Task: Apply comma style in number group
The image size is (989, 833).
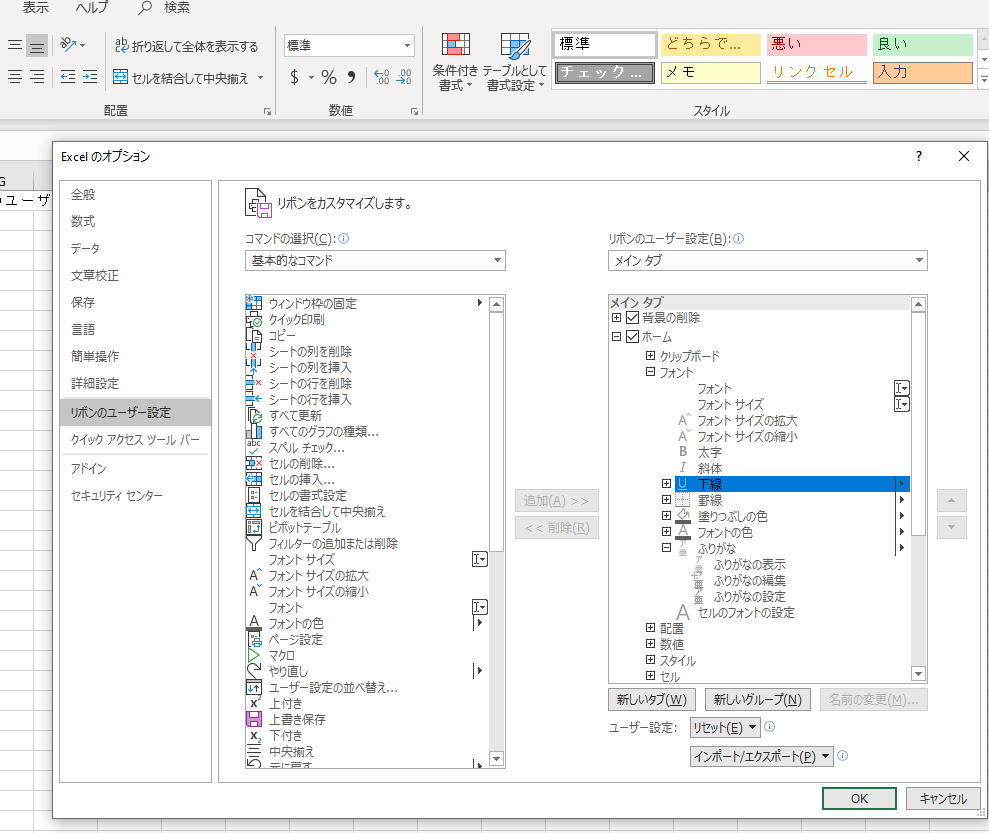Action: 351,77
